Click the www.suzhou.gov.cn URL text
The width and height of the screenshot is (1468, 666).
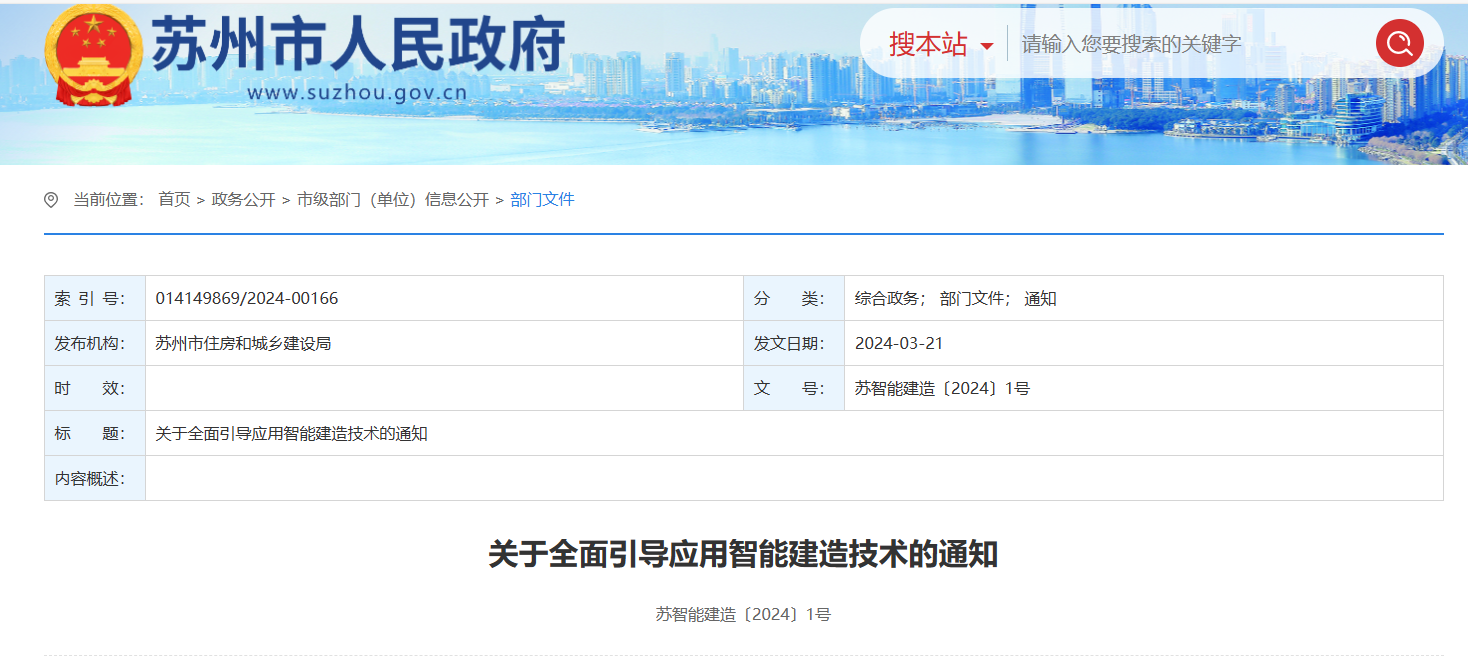(357, 94)
